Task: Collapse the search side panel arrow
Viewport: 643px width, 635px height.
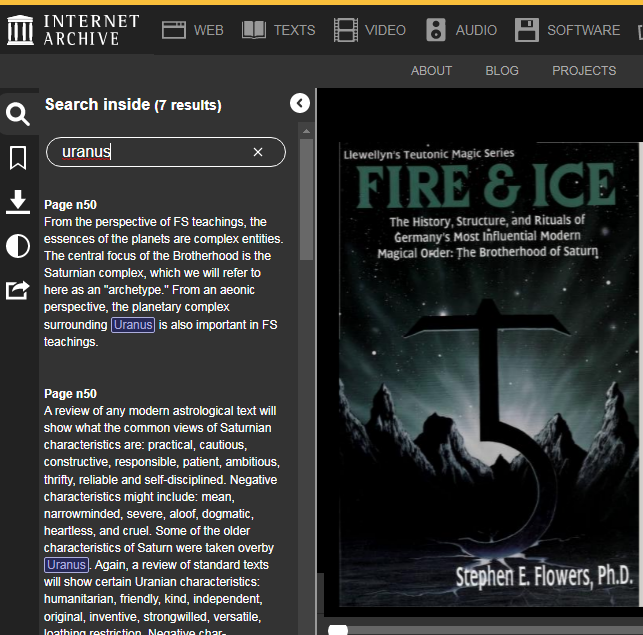Action: [x=300, y=103]
